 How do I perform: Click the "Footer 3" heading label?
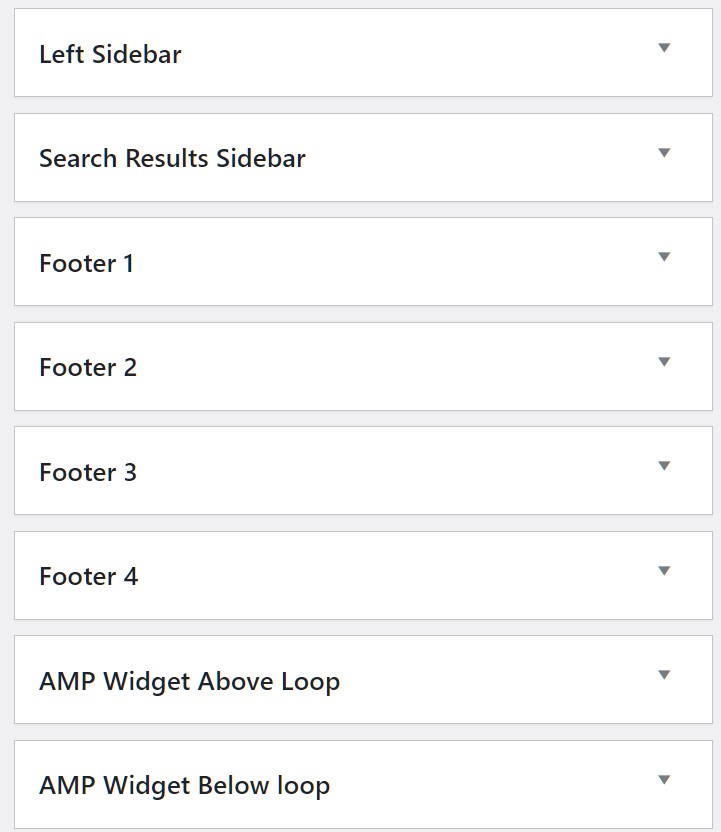click(88, 472)
